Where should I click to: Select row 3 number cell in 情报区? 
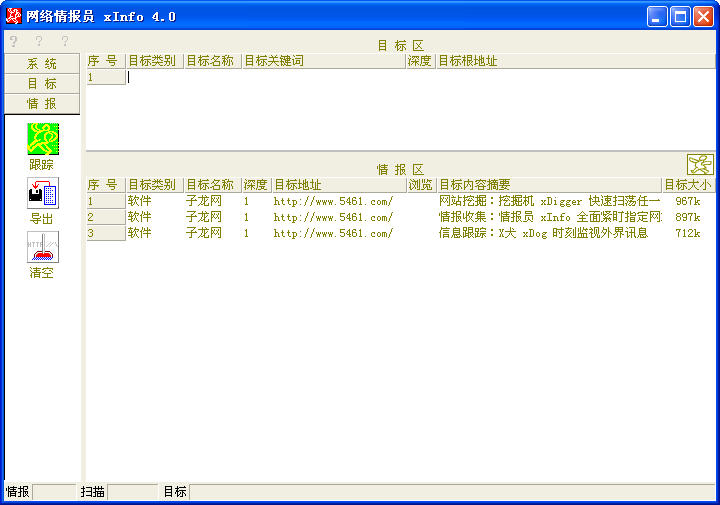pos(106,233)
